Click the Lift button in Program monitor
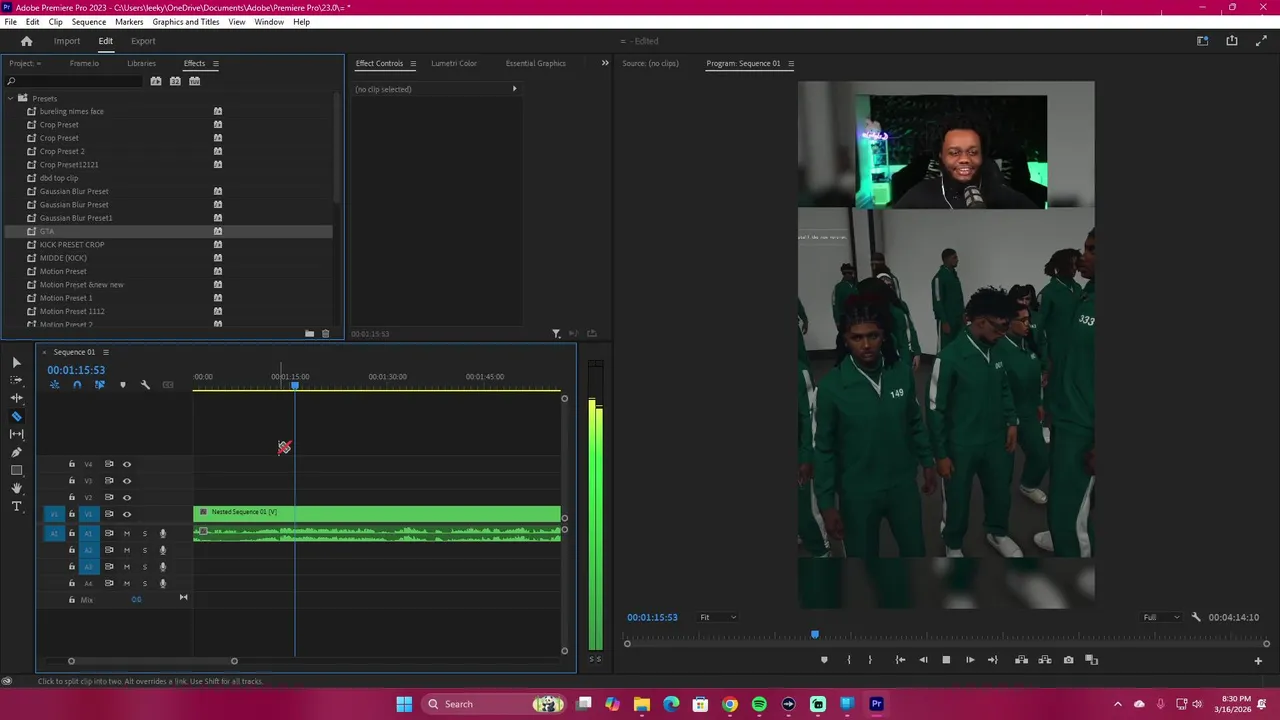This screenshot has width=1280, height=720. [1021, 660]
